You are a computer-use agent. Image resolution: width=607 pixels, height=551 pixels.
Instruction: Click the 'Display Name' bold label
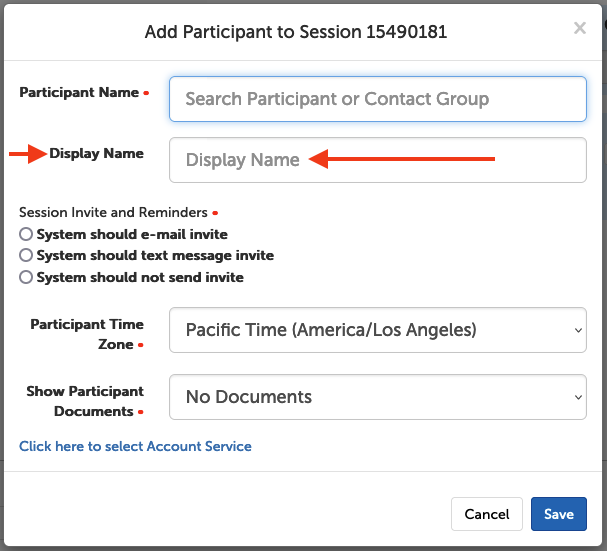pos(96,153)
